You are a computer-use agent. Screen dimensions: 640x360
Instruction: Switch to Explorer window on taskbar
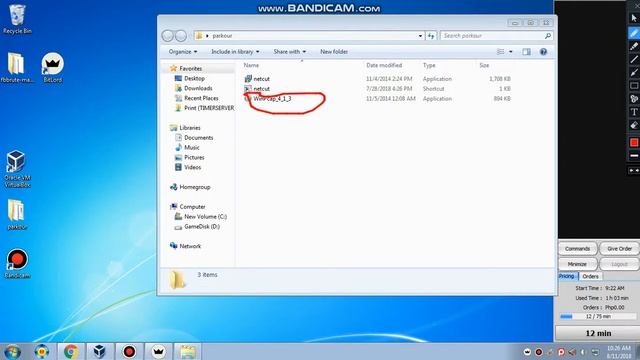188,351
